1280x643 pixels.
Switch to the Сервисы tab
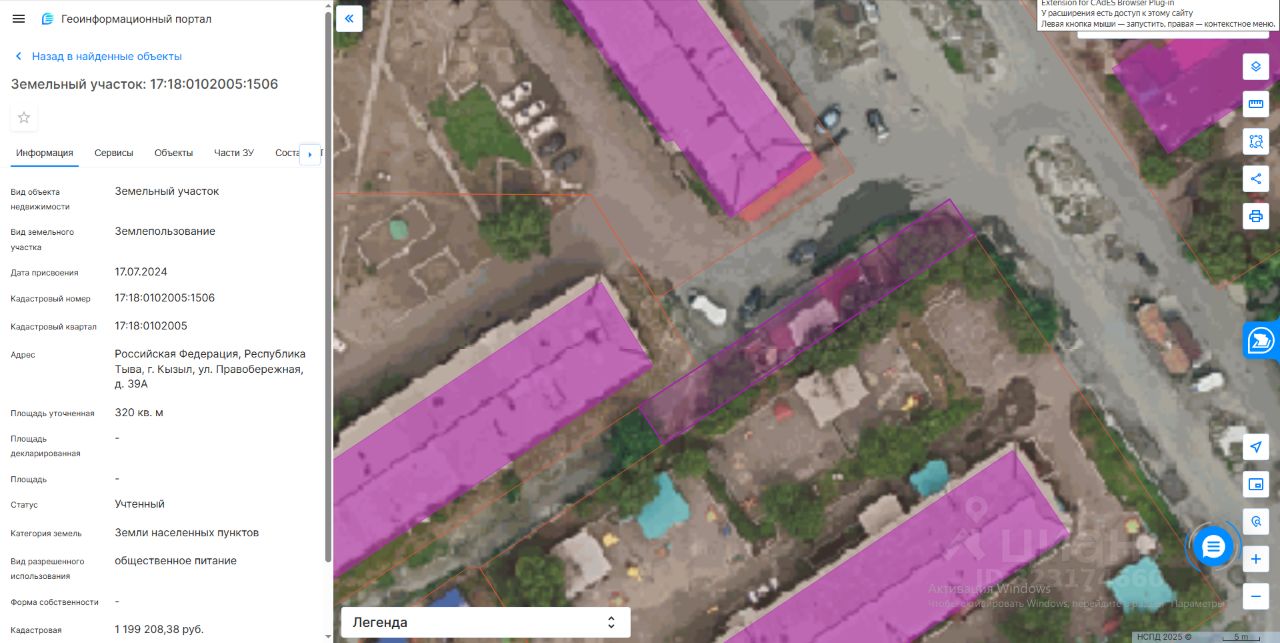coord(114,153)
